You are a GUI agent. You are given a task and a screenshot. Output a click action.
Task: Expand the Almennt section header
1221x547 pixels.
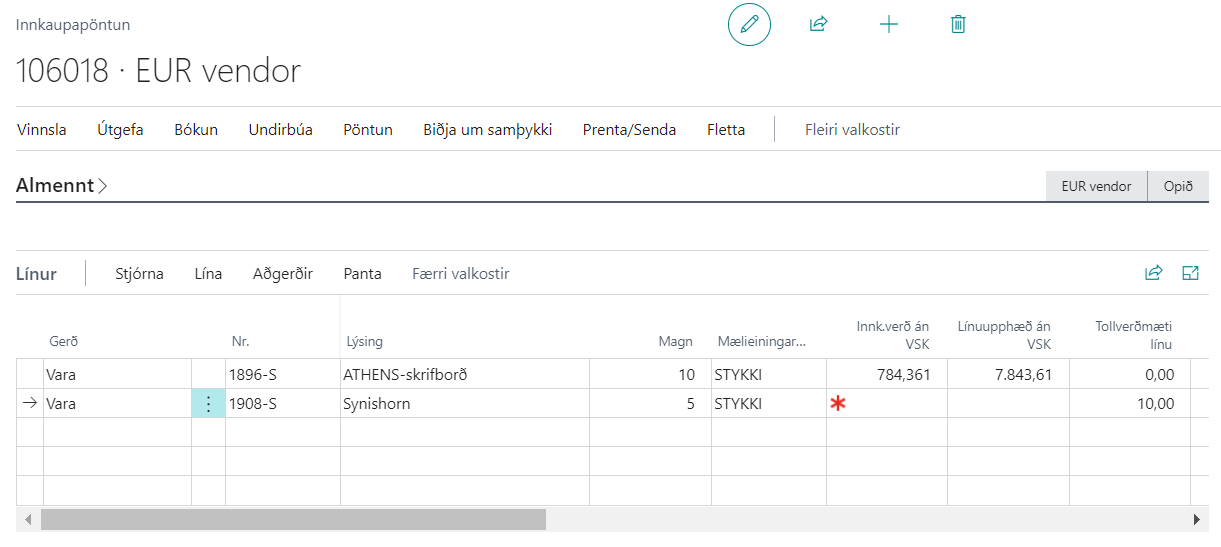[62, 186]
